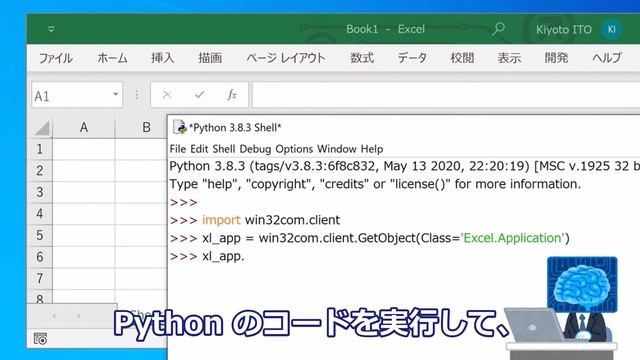This screenshot has height=360, width=640.
Task: Click the formula bar enter checkmark icon
Action: tap(199, 95)
